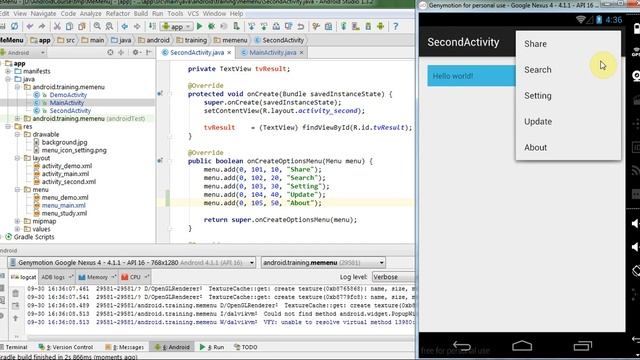Collapse the java folder in project tree
Image resolution: width=640 pixels, height=360 pixels.
click(8, 79)
